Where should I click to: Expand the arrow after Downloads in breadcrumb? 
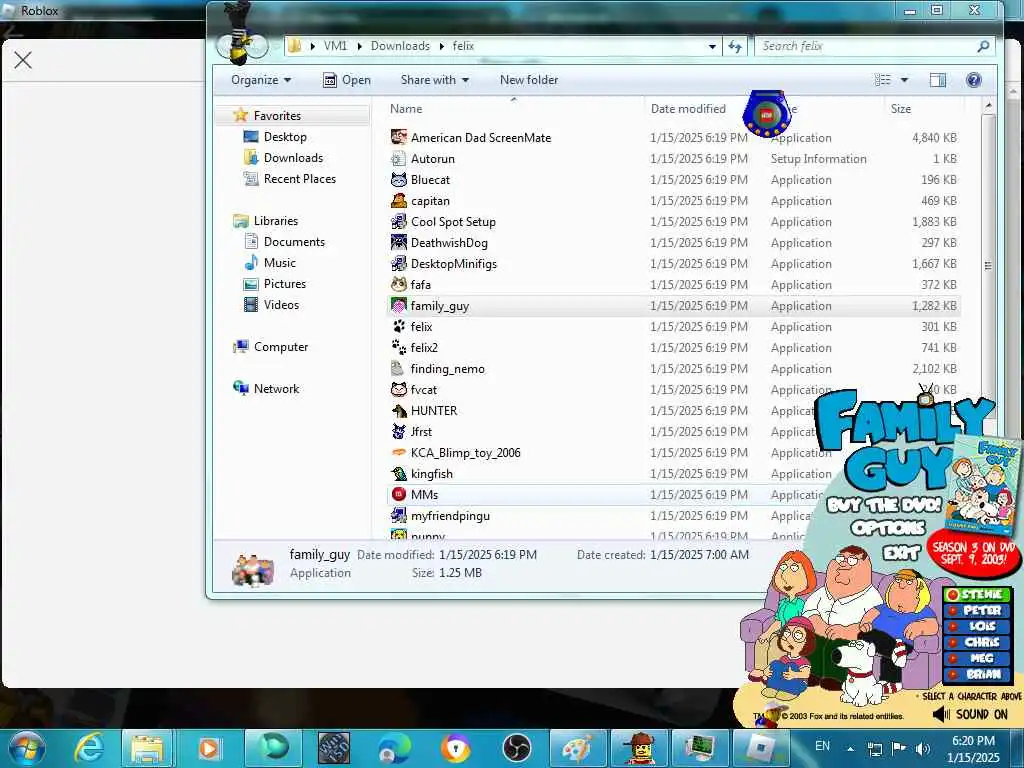[x=441, y=46]
